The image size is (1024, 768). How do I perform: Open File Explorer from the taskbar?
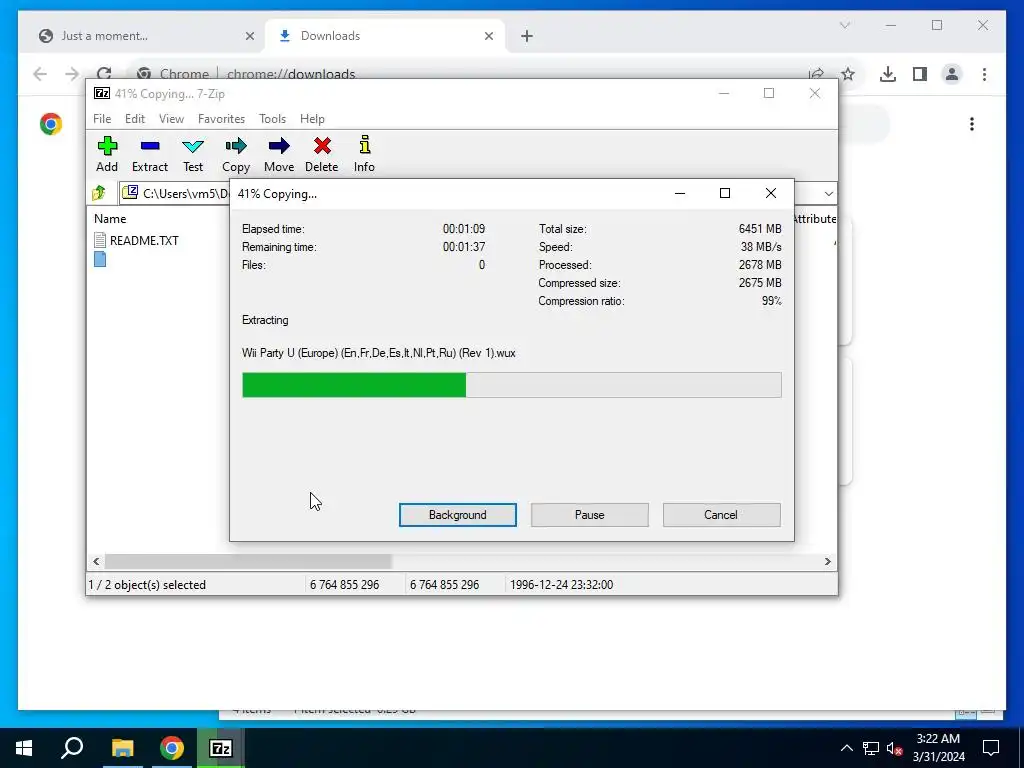tap(122, 748)
